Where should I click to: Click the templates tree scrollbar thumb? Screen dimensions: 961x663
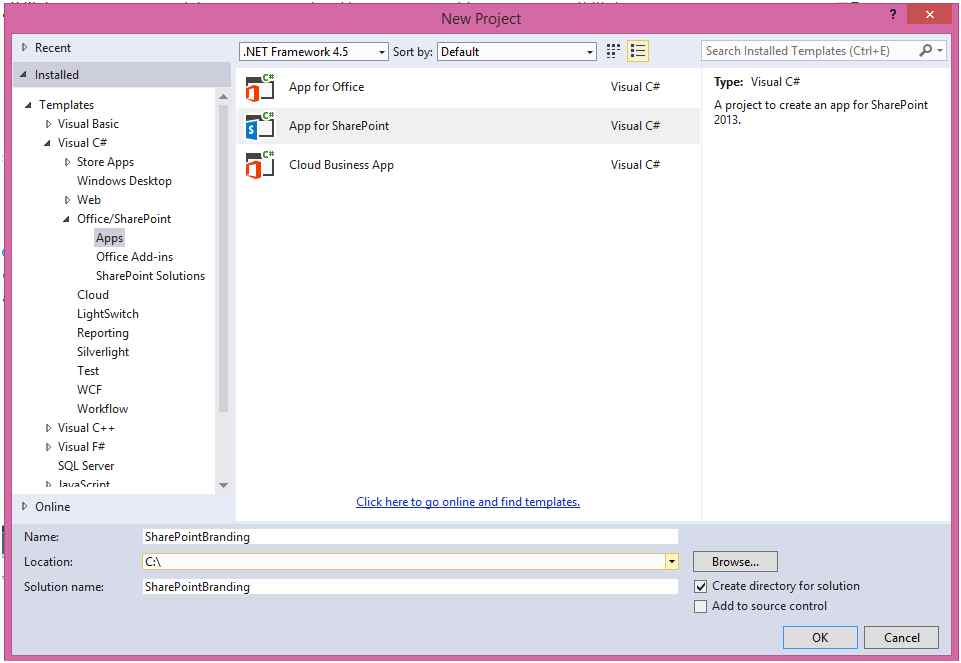(223, 258)
